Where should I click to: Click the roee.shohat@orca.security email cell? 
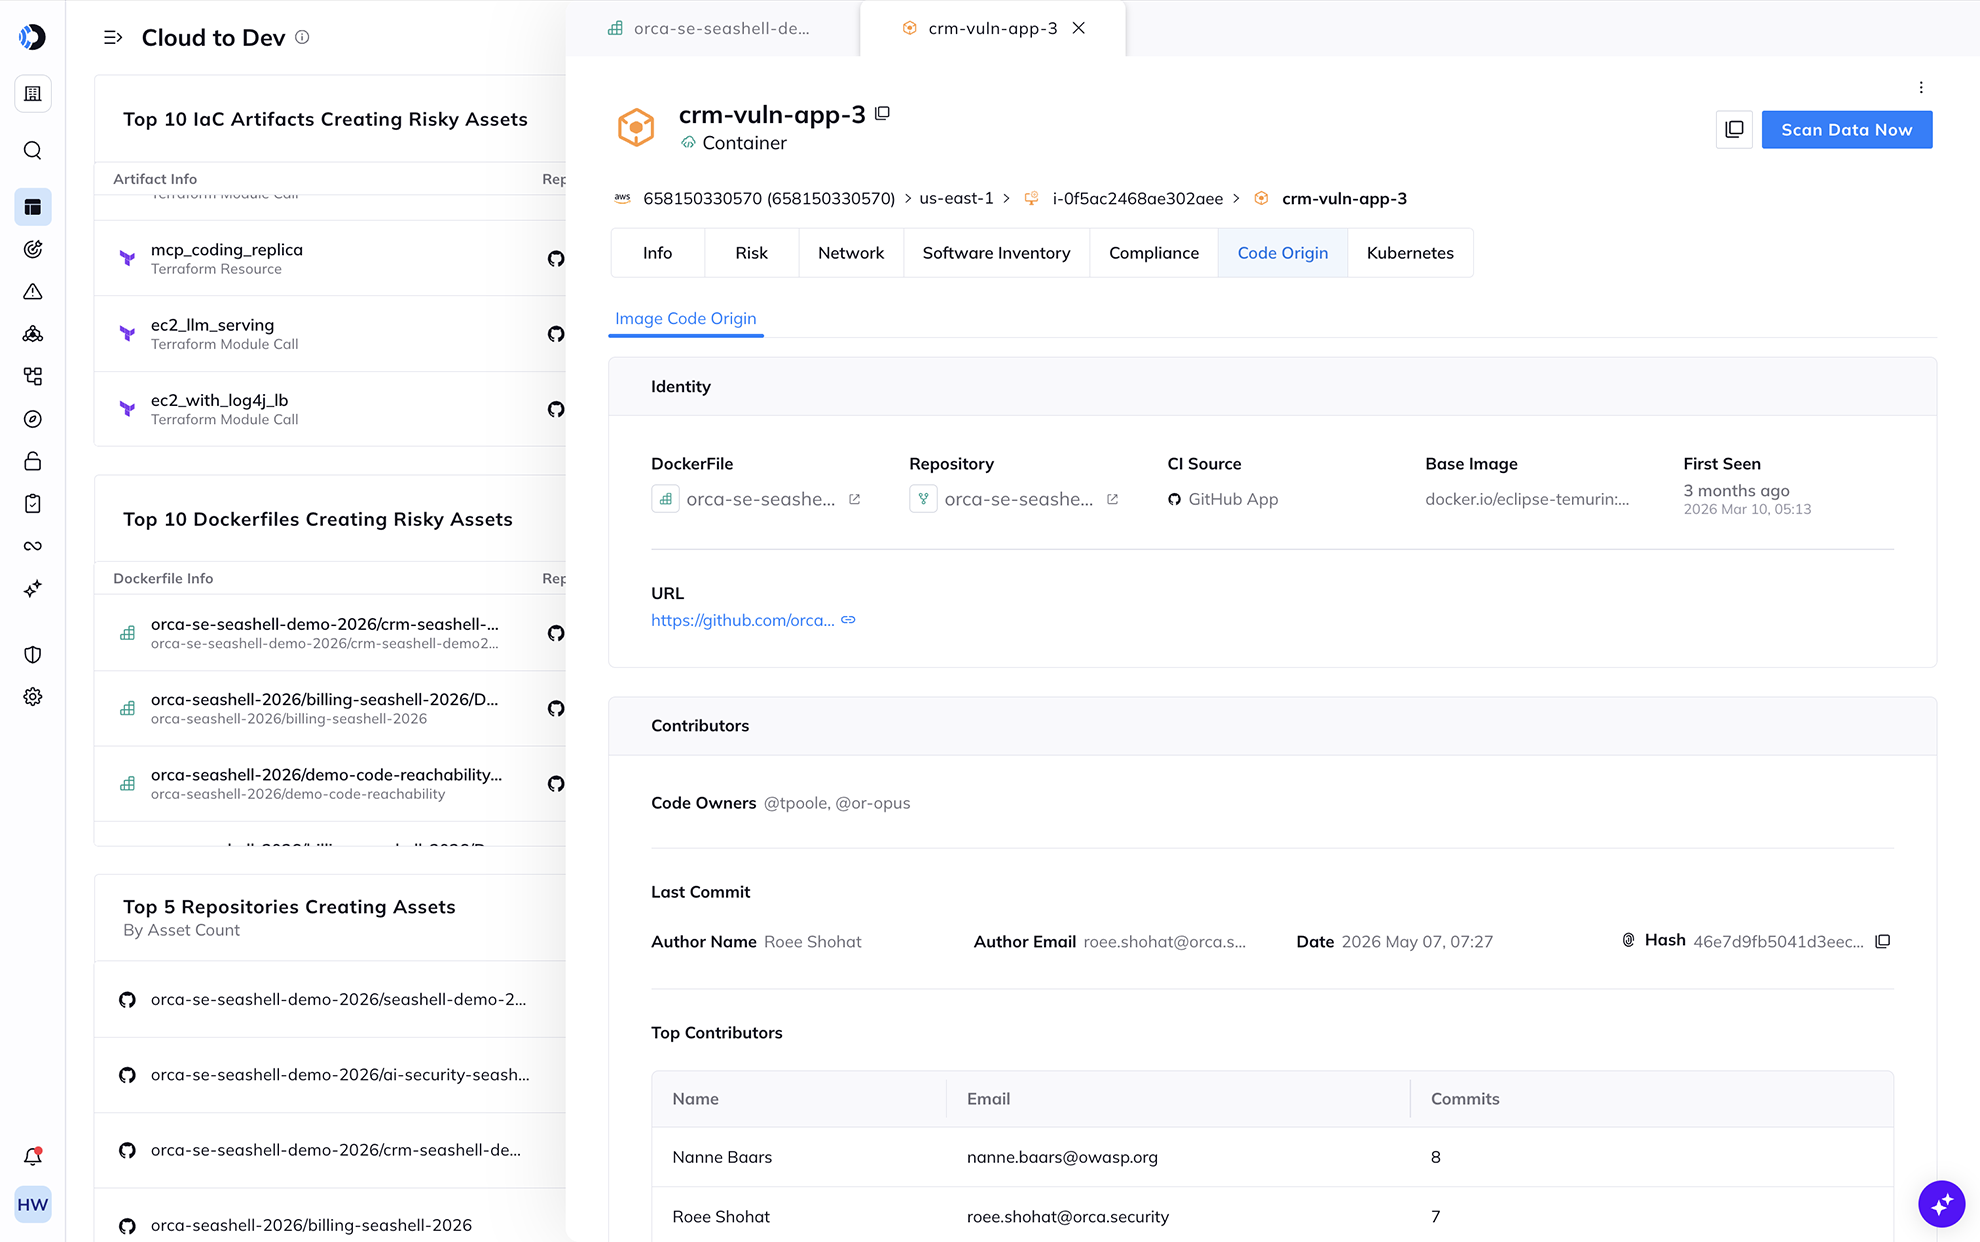click(1068, 1217)
